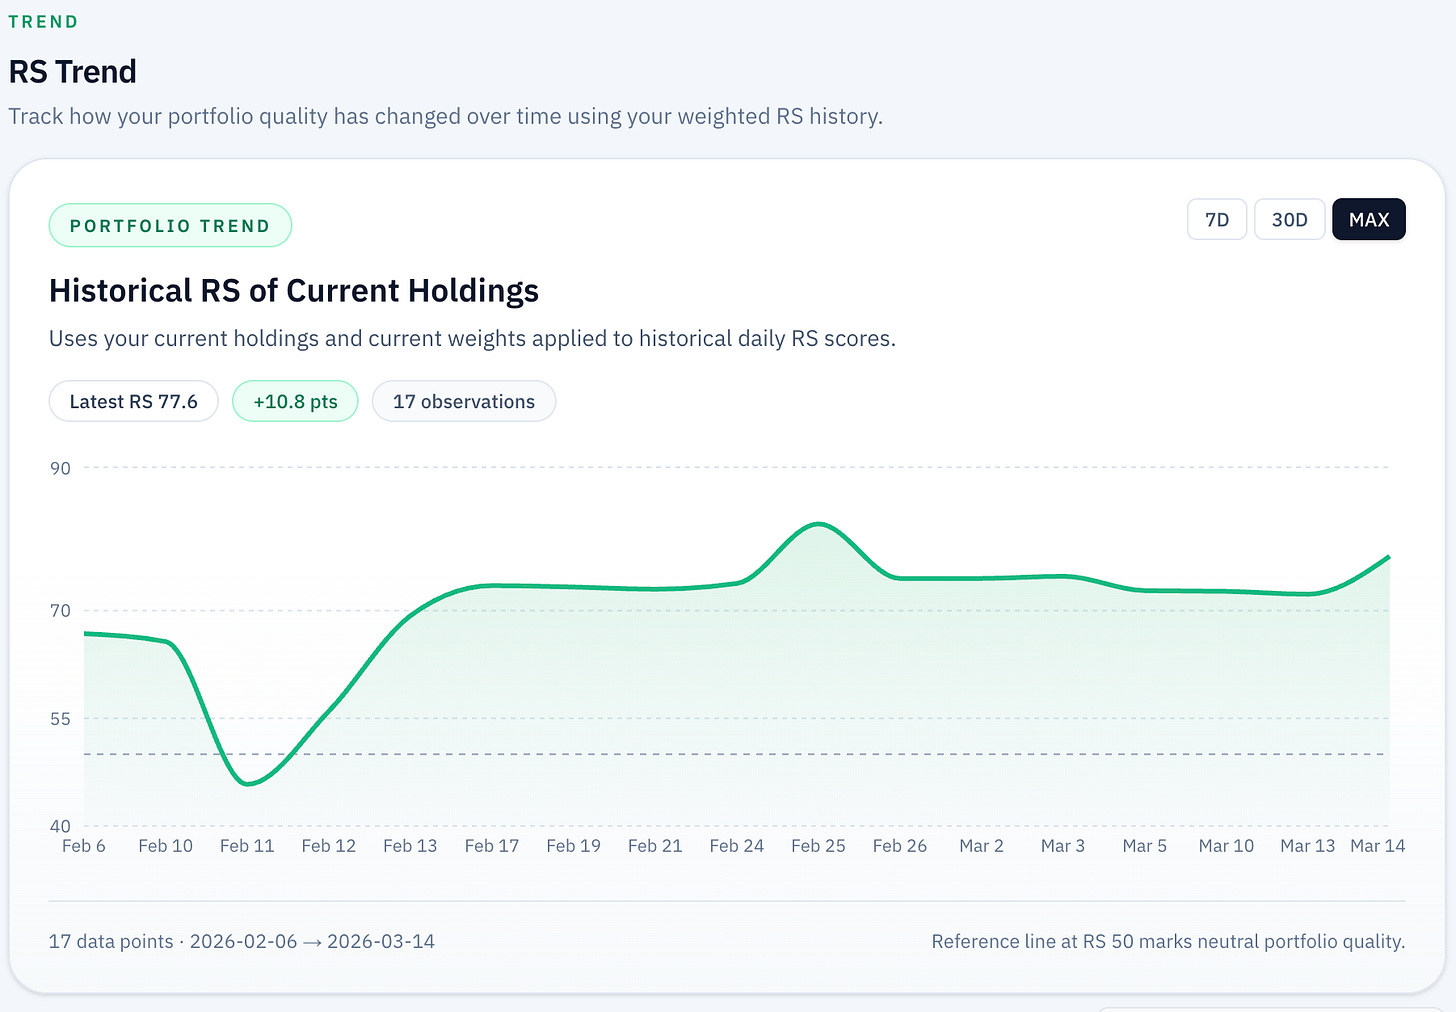Select the Feb 17 x-axis label
Viewport: 1456px width, 1012px height.
491,845
